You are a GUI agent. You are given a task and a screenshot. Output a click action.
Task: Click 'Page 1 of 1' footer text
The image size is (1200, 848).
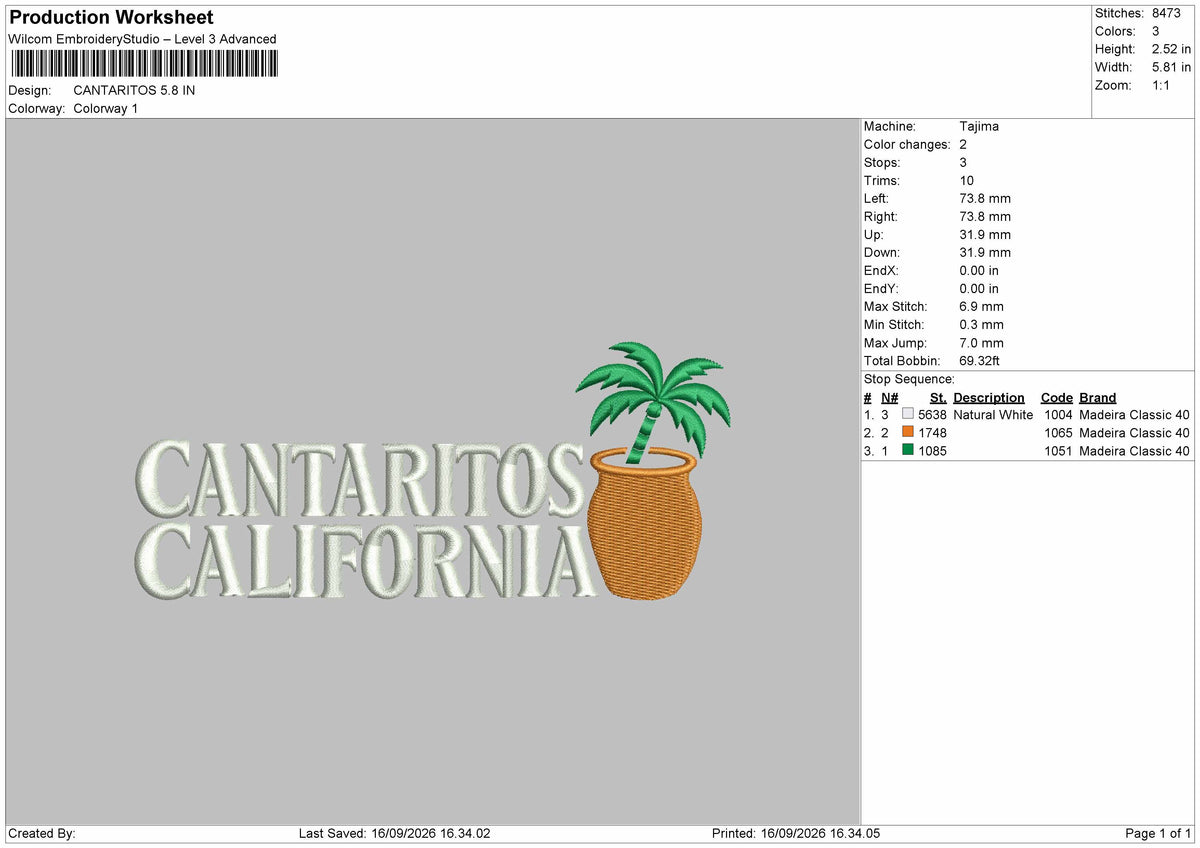click(1158, 834)
